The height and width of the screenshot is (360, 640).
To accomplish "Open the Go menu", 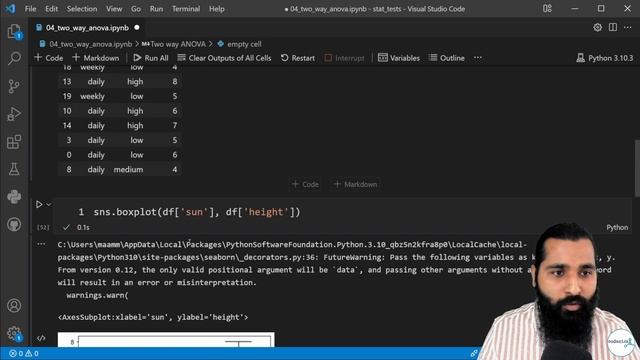I will [x=136, y=9].
